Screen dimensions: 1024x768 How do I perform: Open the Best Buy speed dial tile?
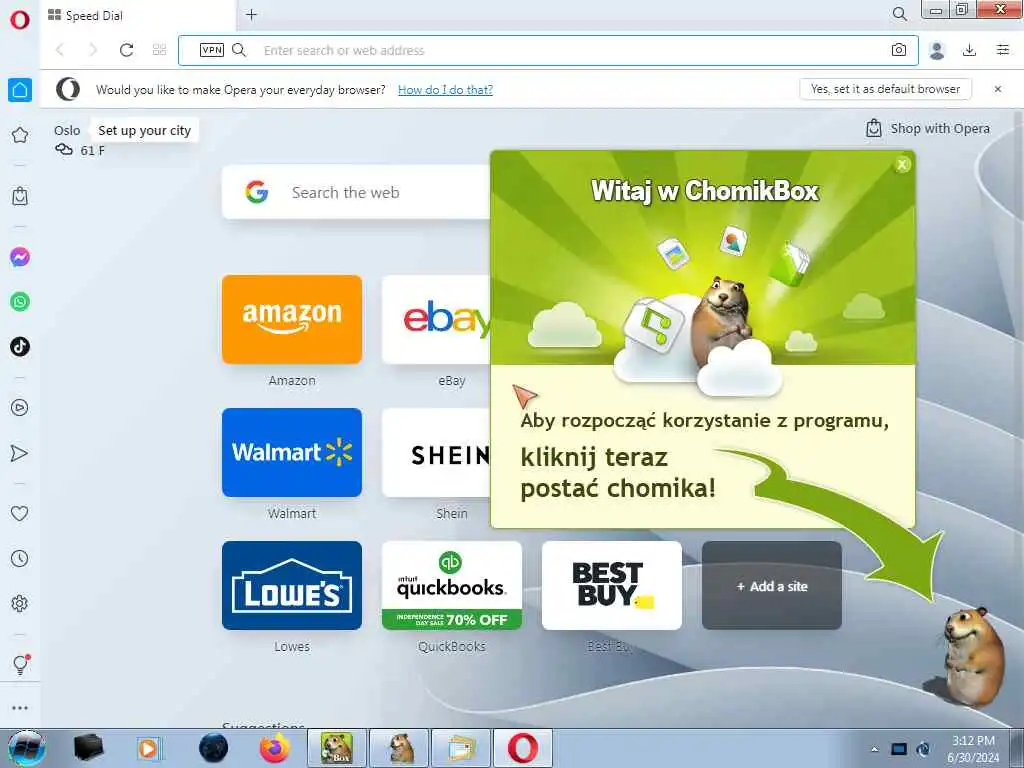(x=612, y=585)
